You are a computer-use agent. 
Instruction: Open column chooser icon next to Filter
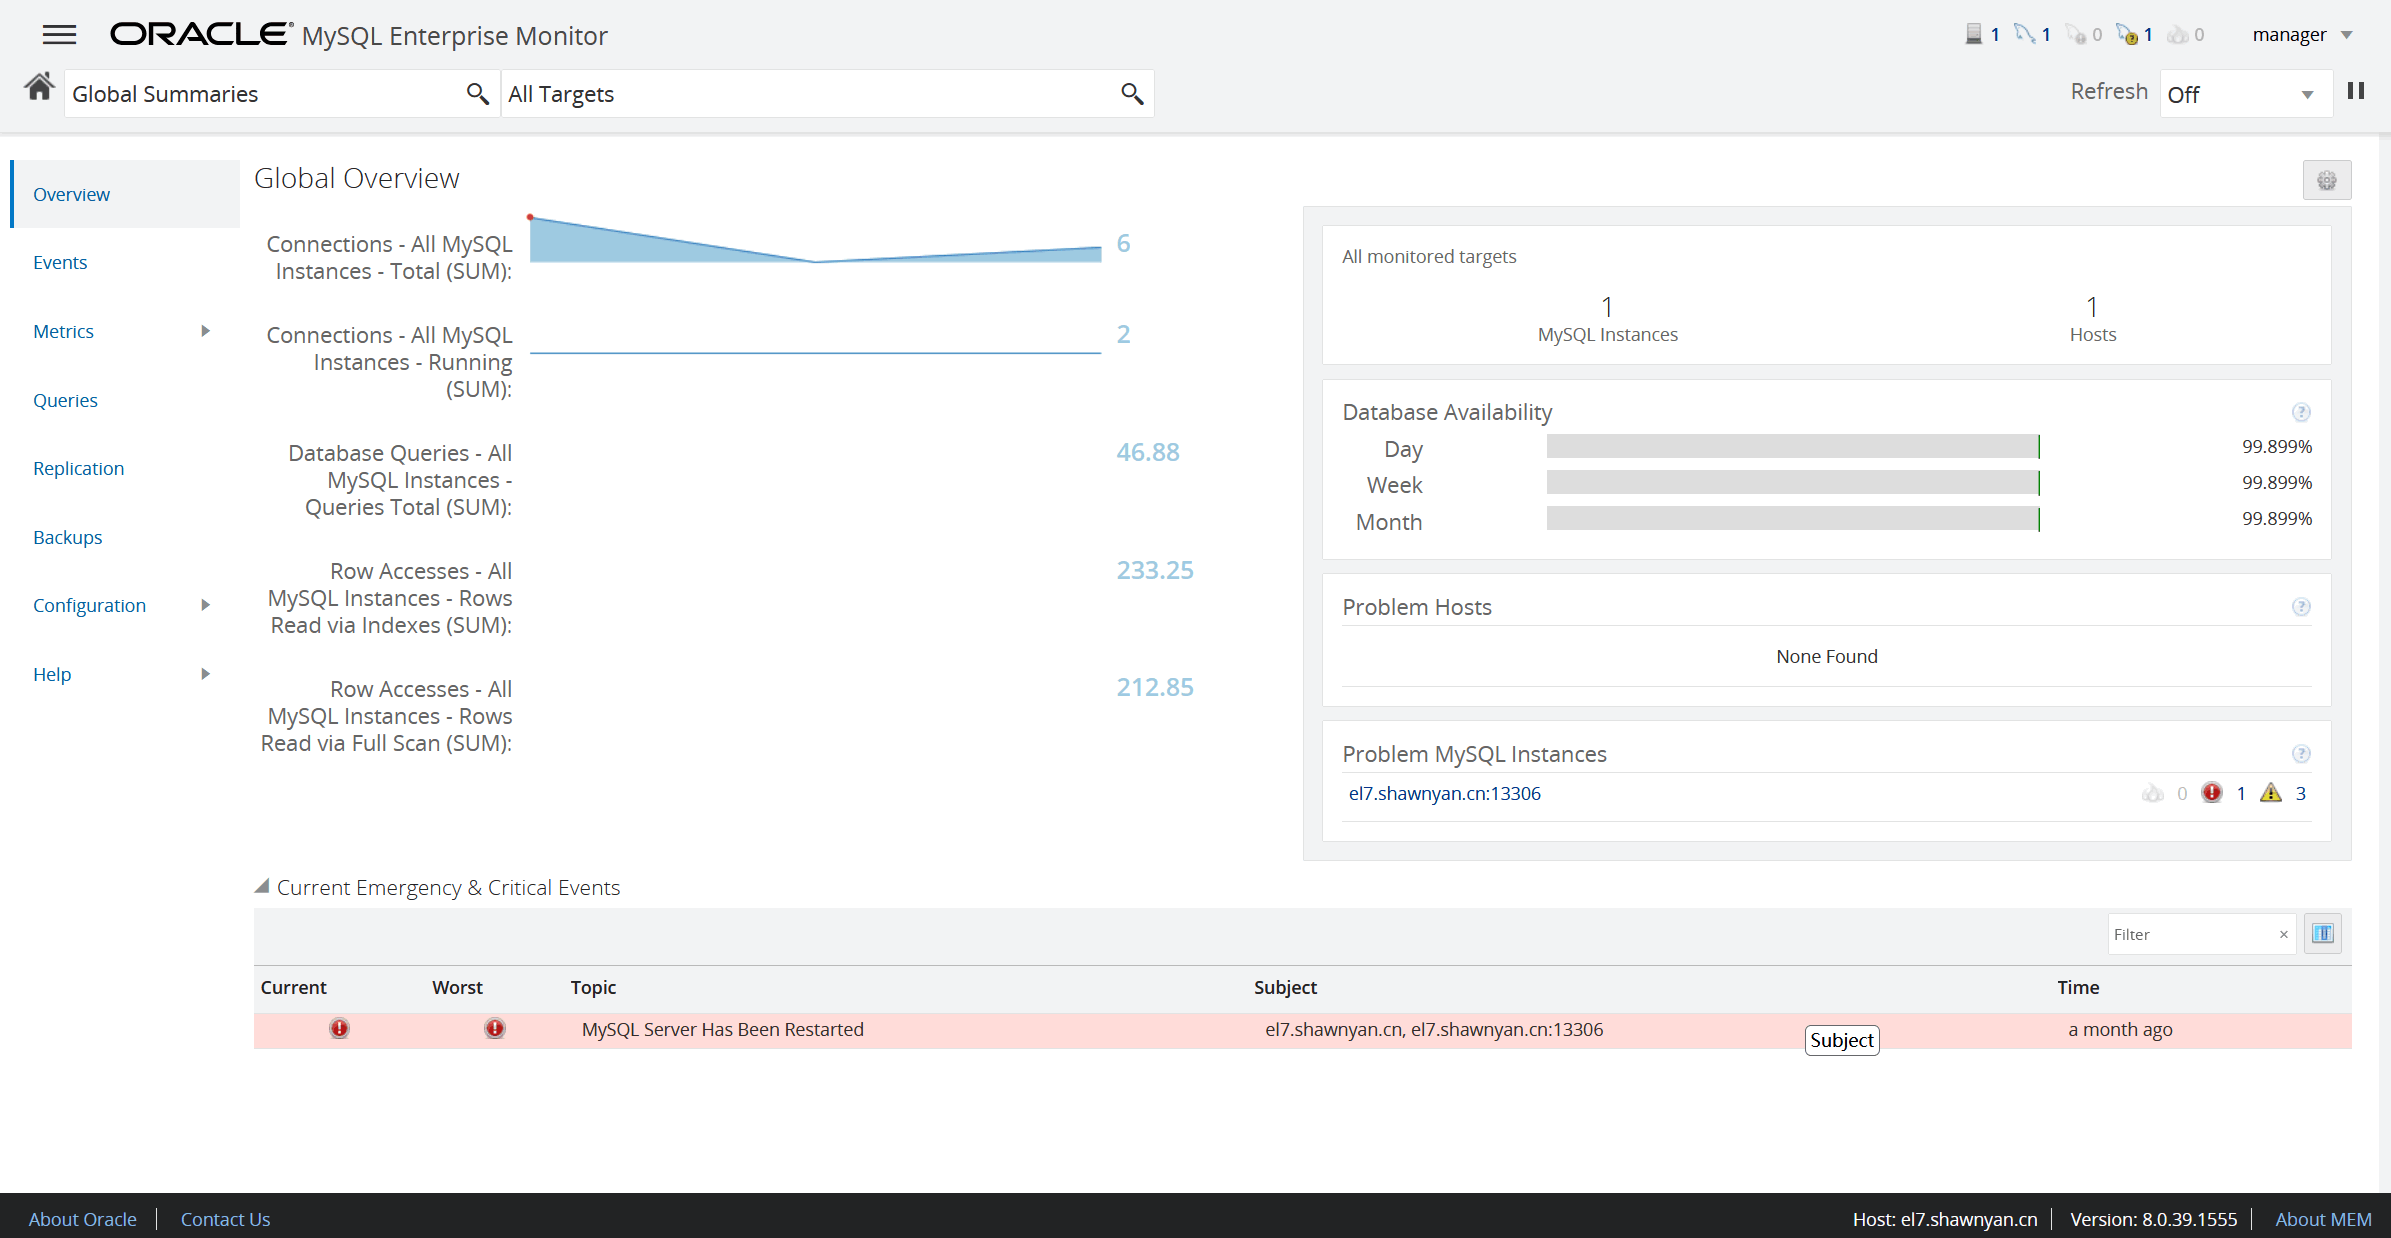pyautogui.click(x=2323, y=934)
